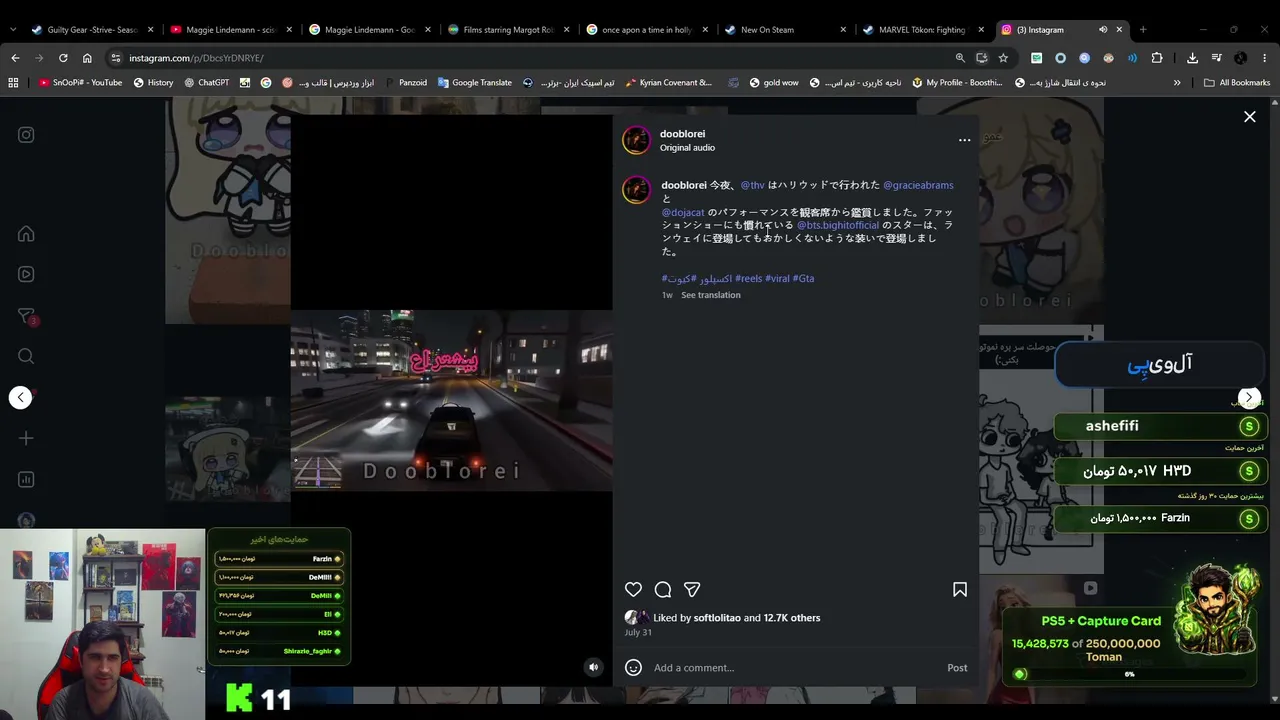The width and height of the screenshot is (1280, 720).
Task: Mute the reel video audio
Action: point(593,667)
